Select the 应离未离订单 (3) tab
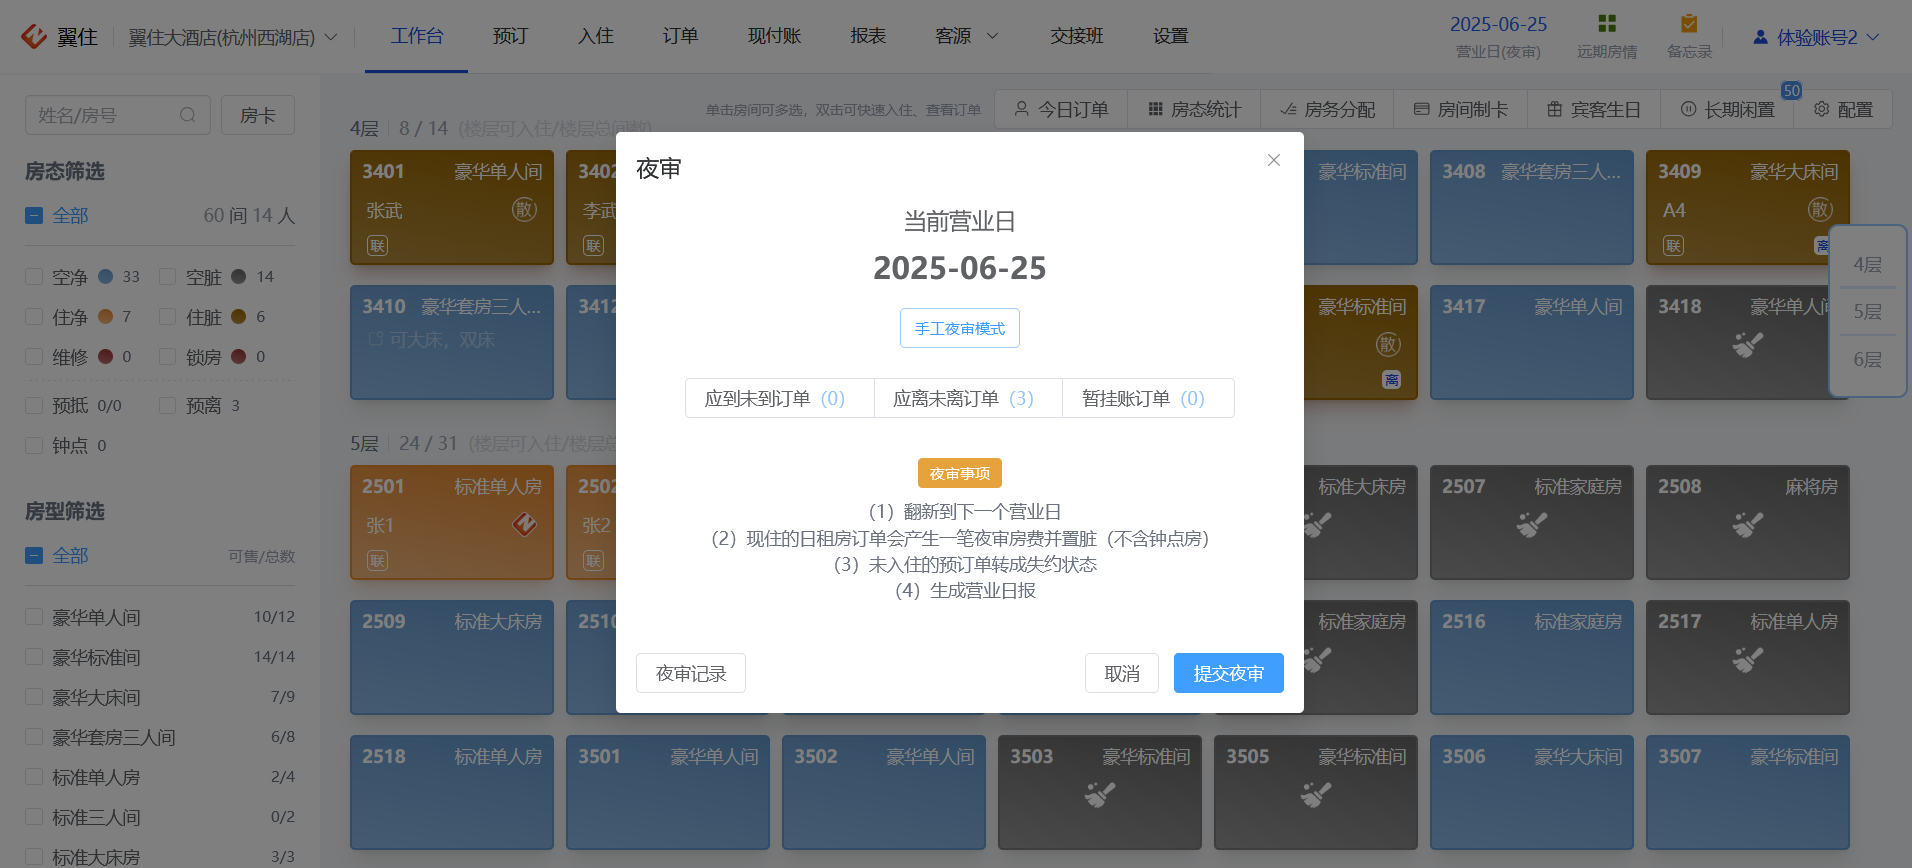The width and height of the screenshot is (1912, 868). [x=967, y=398]
